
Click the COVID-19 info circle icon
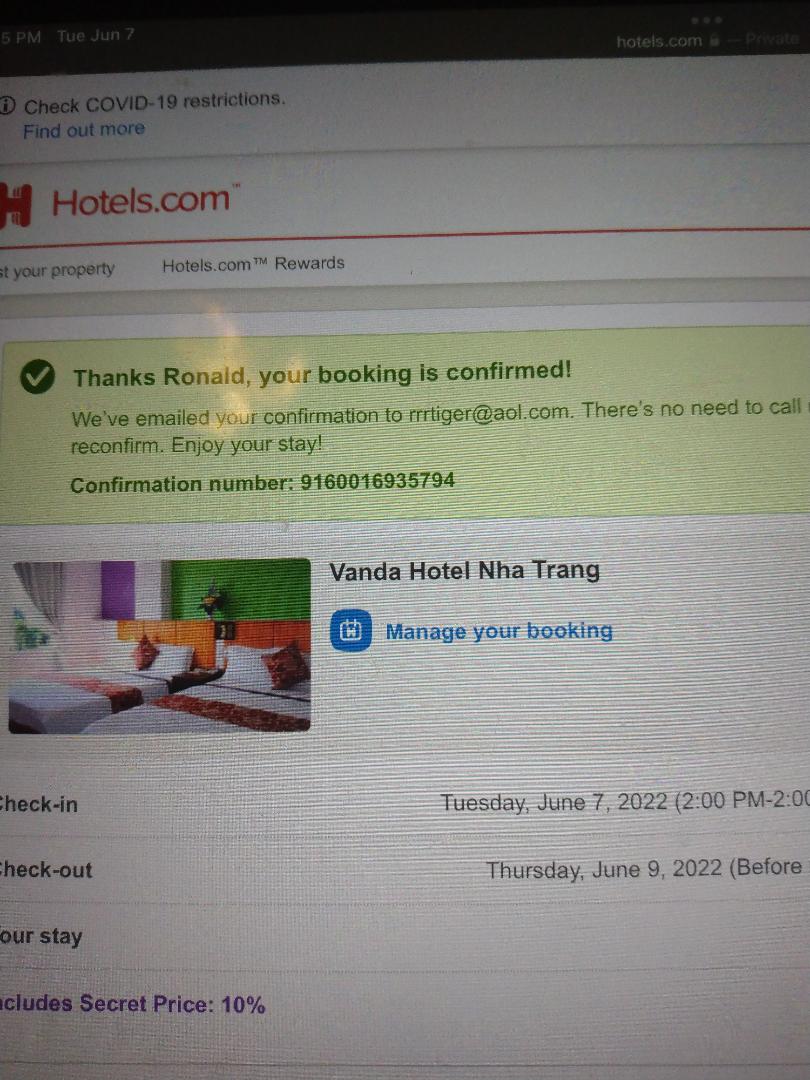pyautogui.click(x=7, y=105)
